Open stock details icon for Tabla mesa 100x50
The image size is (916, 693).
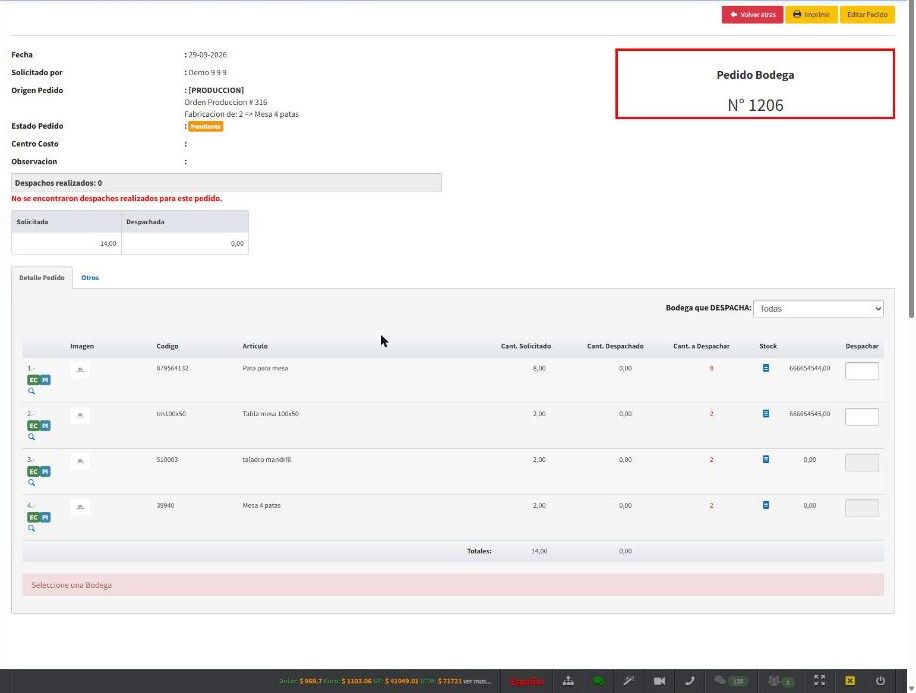(766, 414)
